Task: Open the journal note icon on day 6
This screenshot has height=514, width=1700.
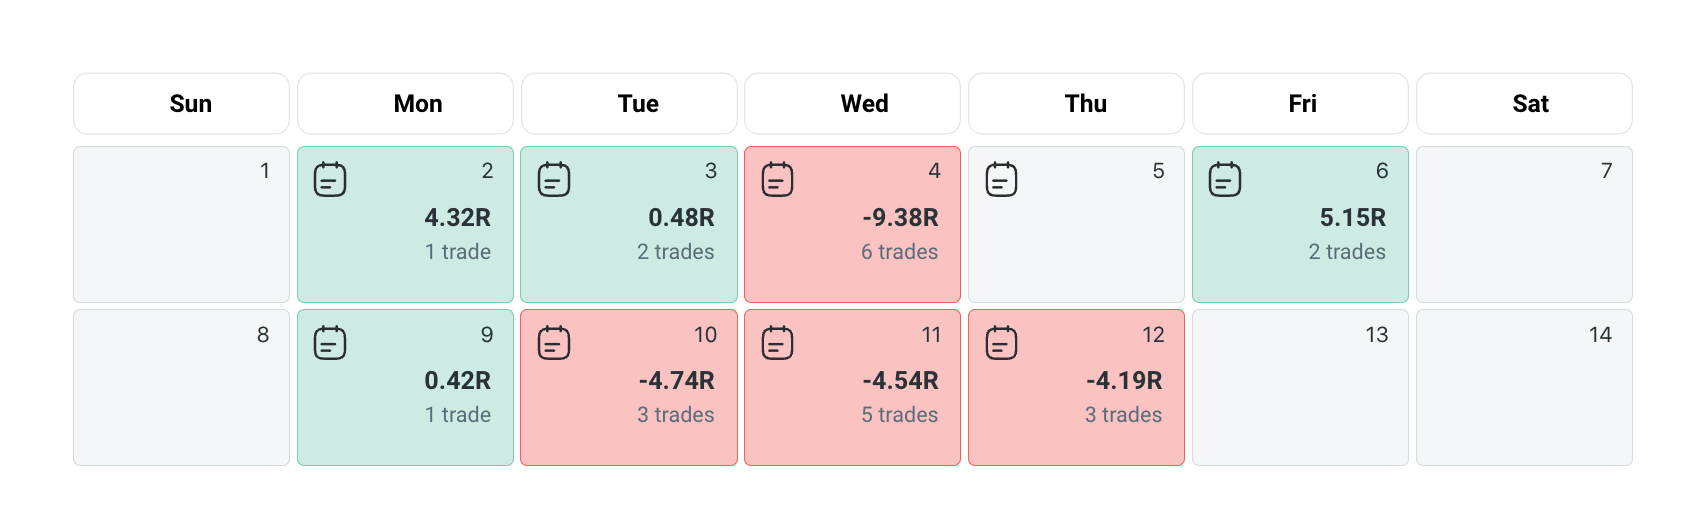Action: (1225, 180)
